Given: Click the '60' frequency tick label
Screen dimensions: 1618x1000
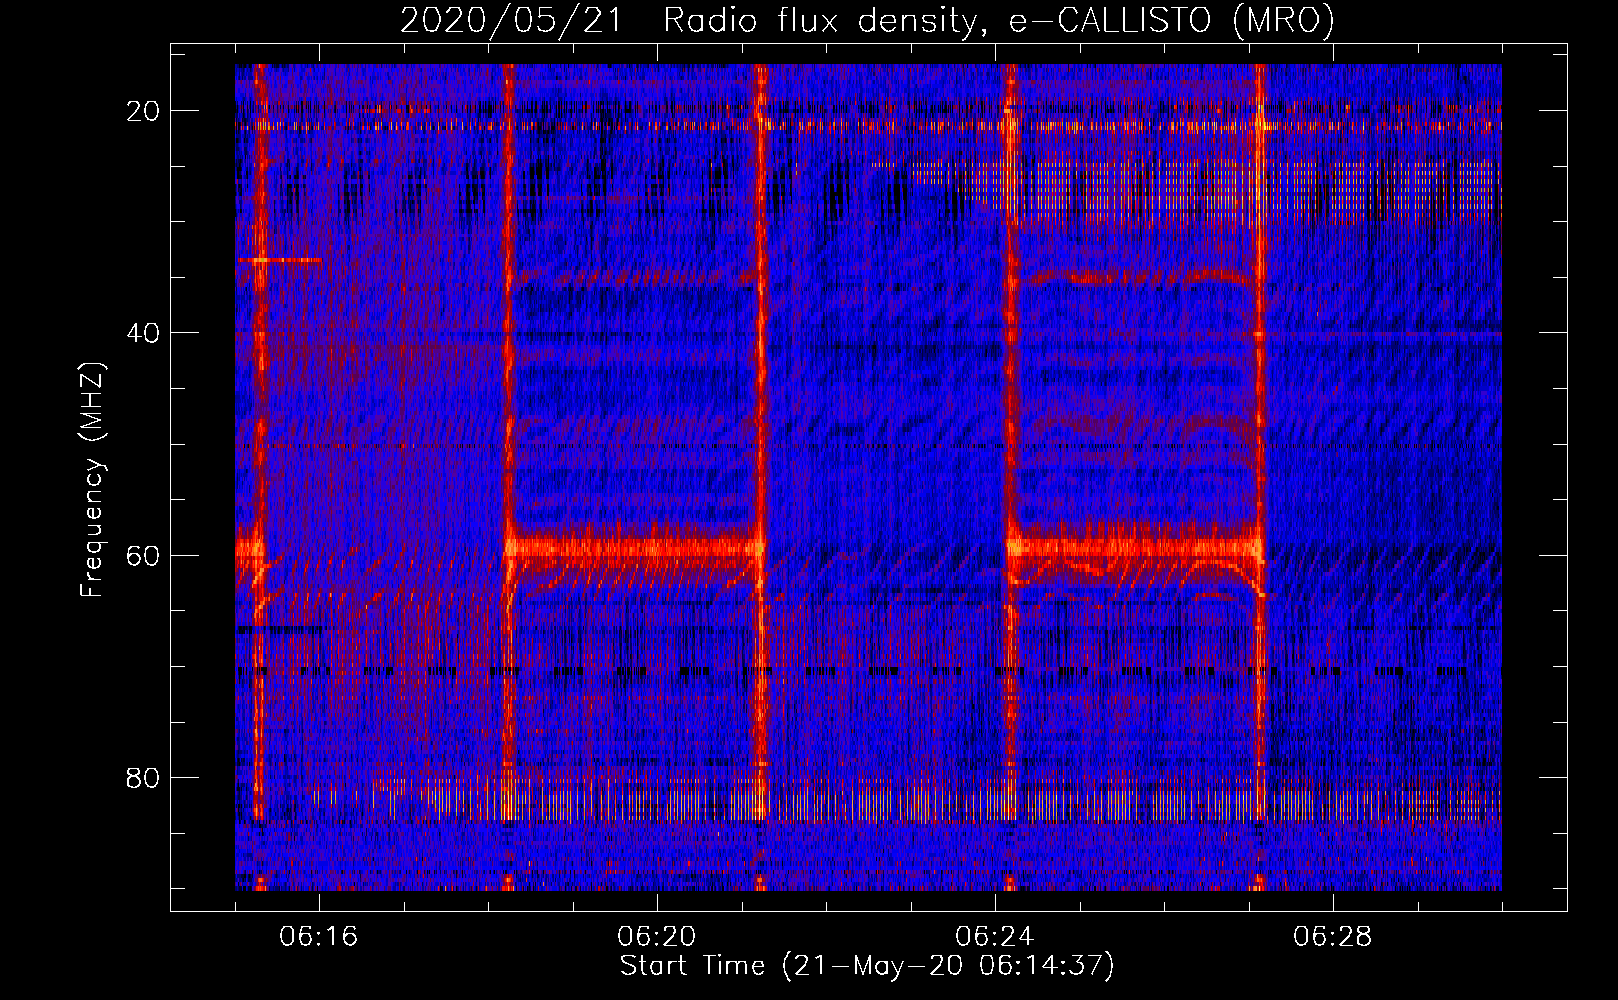Looking at the screenshot, I should click(144, 555).
